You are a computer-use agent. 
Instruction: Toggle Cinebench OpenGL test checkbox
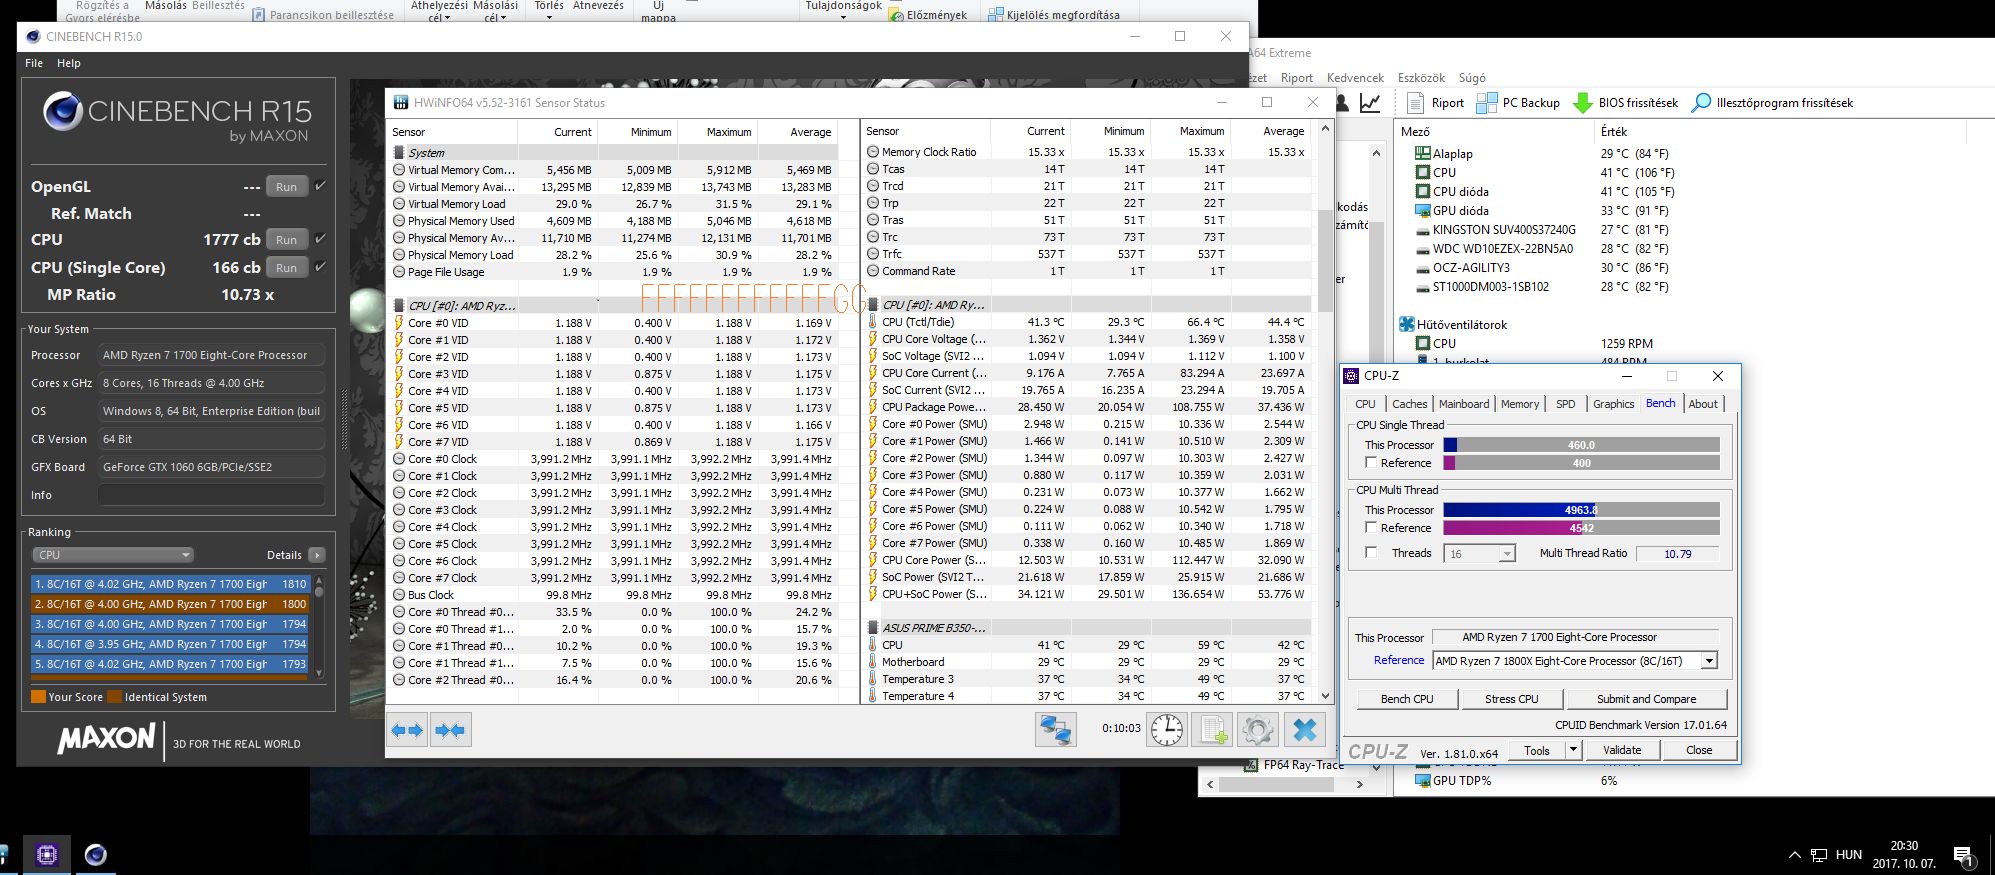[320, 186]
